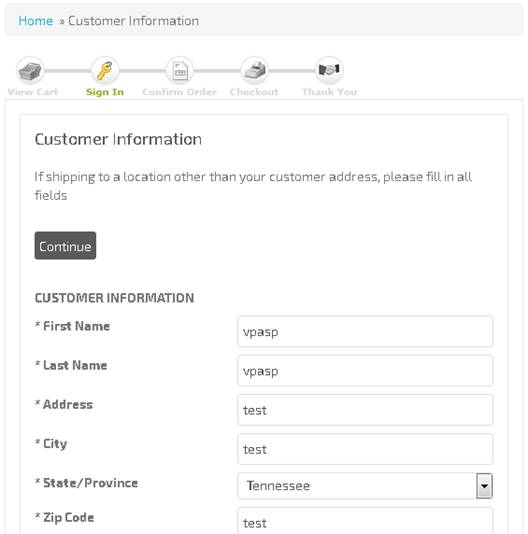
Task: Click the Sign In key icon
Action: pos(105,70)
